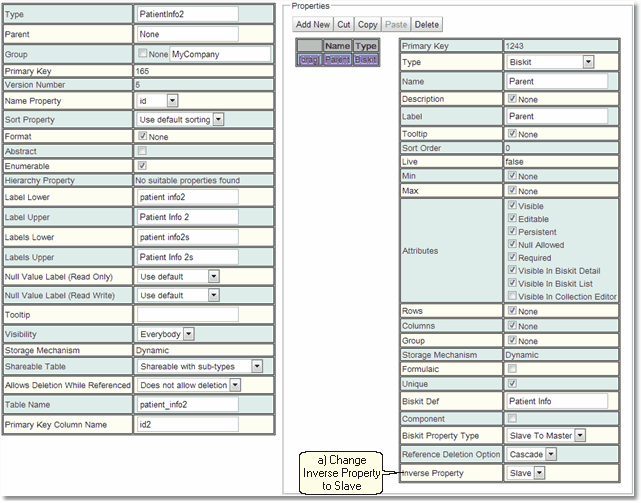Click the Table Name input field
The image size is (641, 503).
(186, 404)
